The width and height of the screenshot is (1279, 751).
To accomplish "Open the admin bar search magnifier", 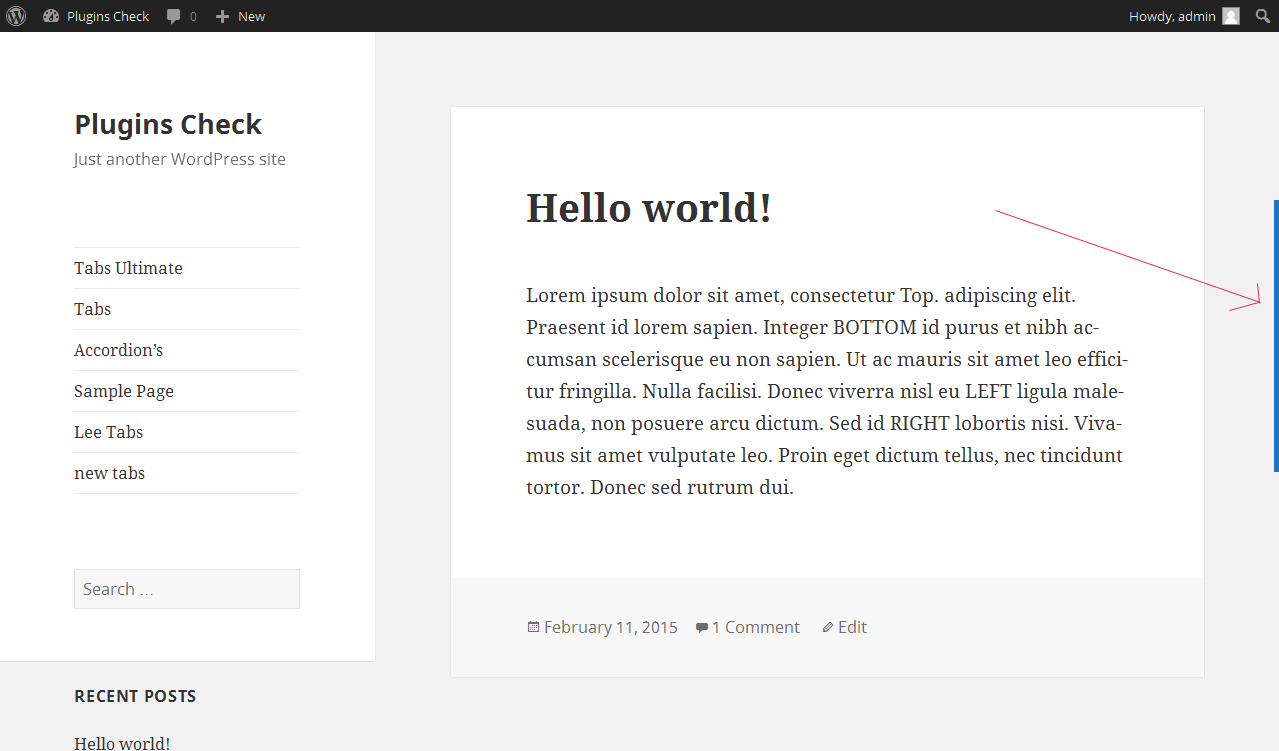I will click(x=1264, y=16).
